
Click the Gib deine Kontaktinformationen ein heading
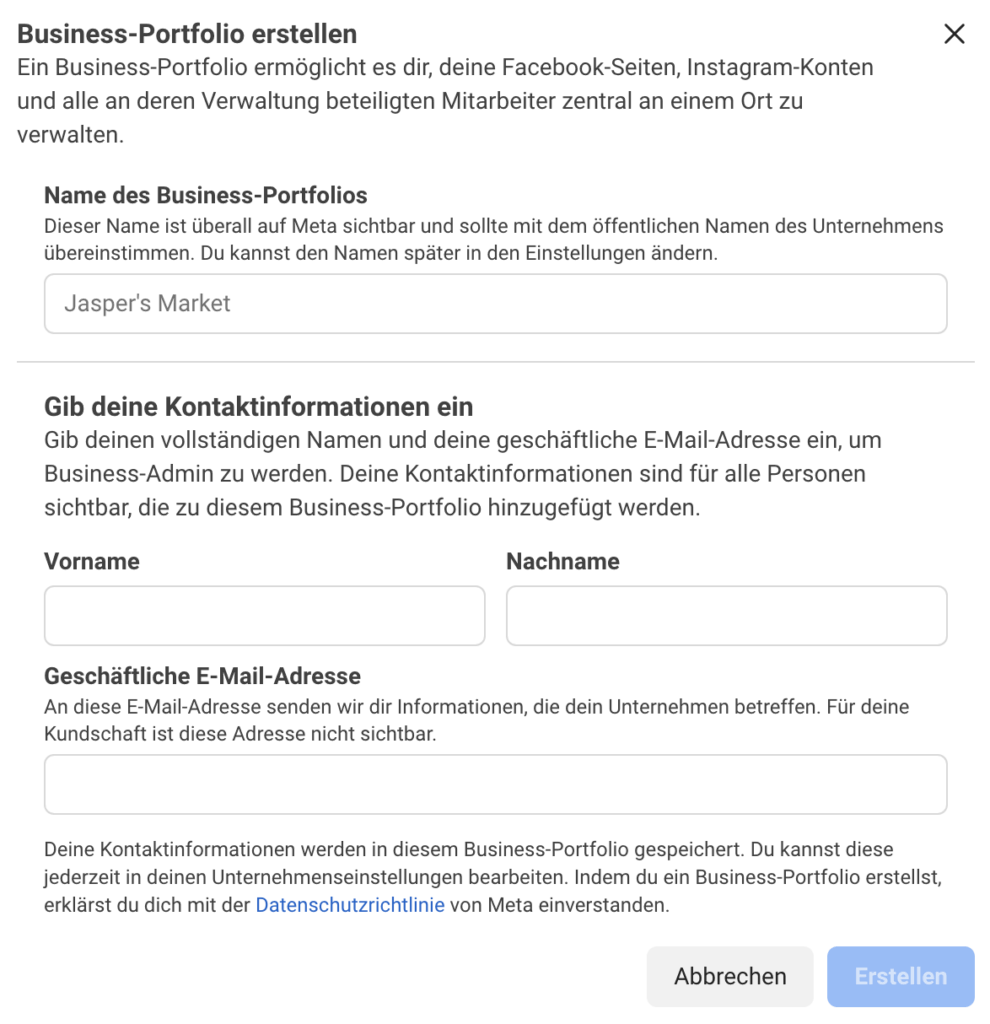[258, 407]
